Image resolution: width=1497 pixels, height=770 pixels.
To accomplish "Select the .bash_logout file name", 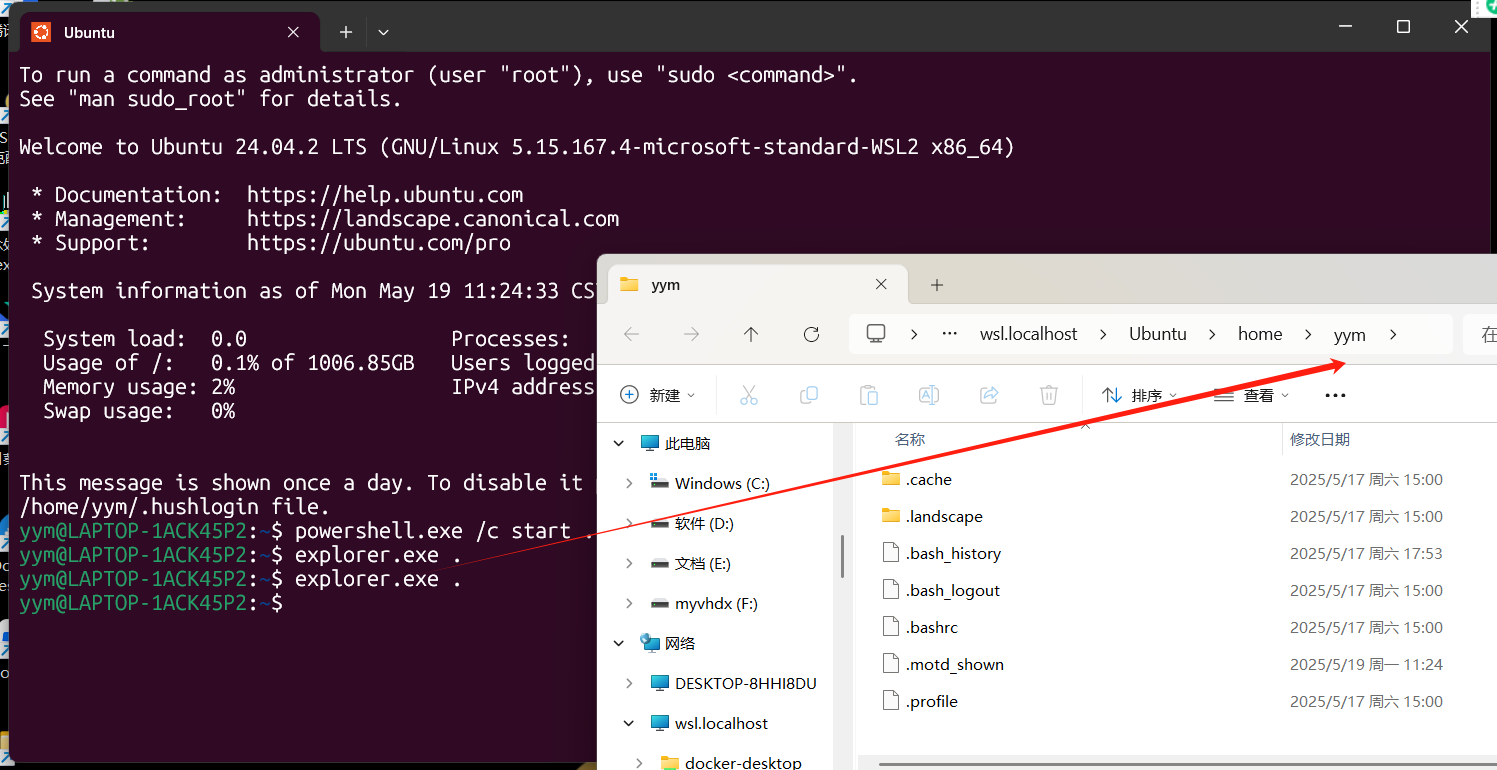I will point(953,590).
